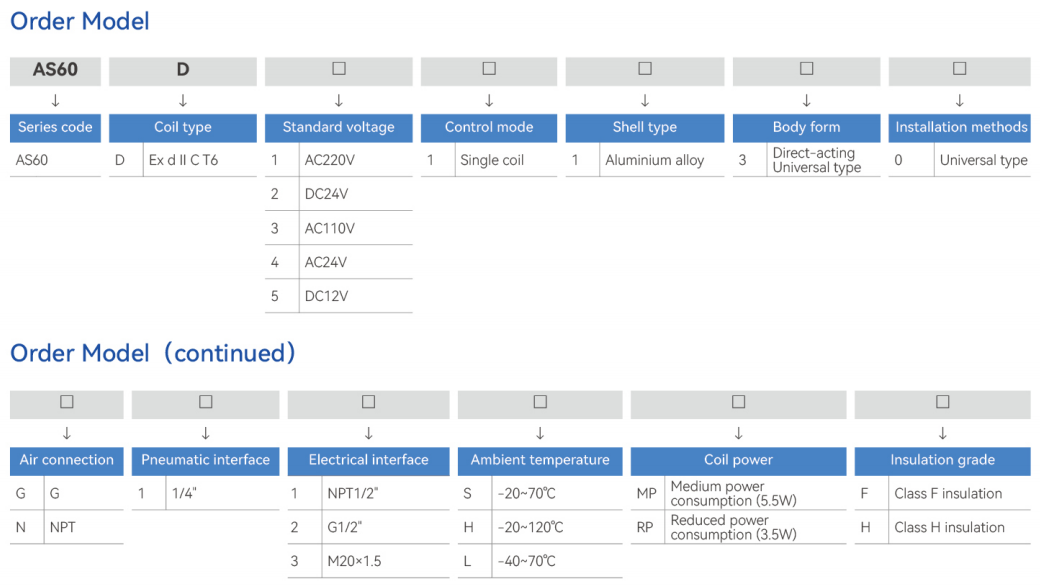Tick the box above Control mode

click(489, 68)
